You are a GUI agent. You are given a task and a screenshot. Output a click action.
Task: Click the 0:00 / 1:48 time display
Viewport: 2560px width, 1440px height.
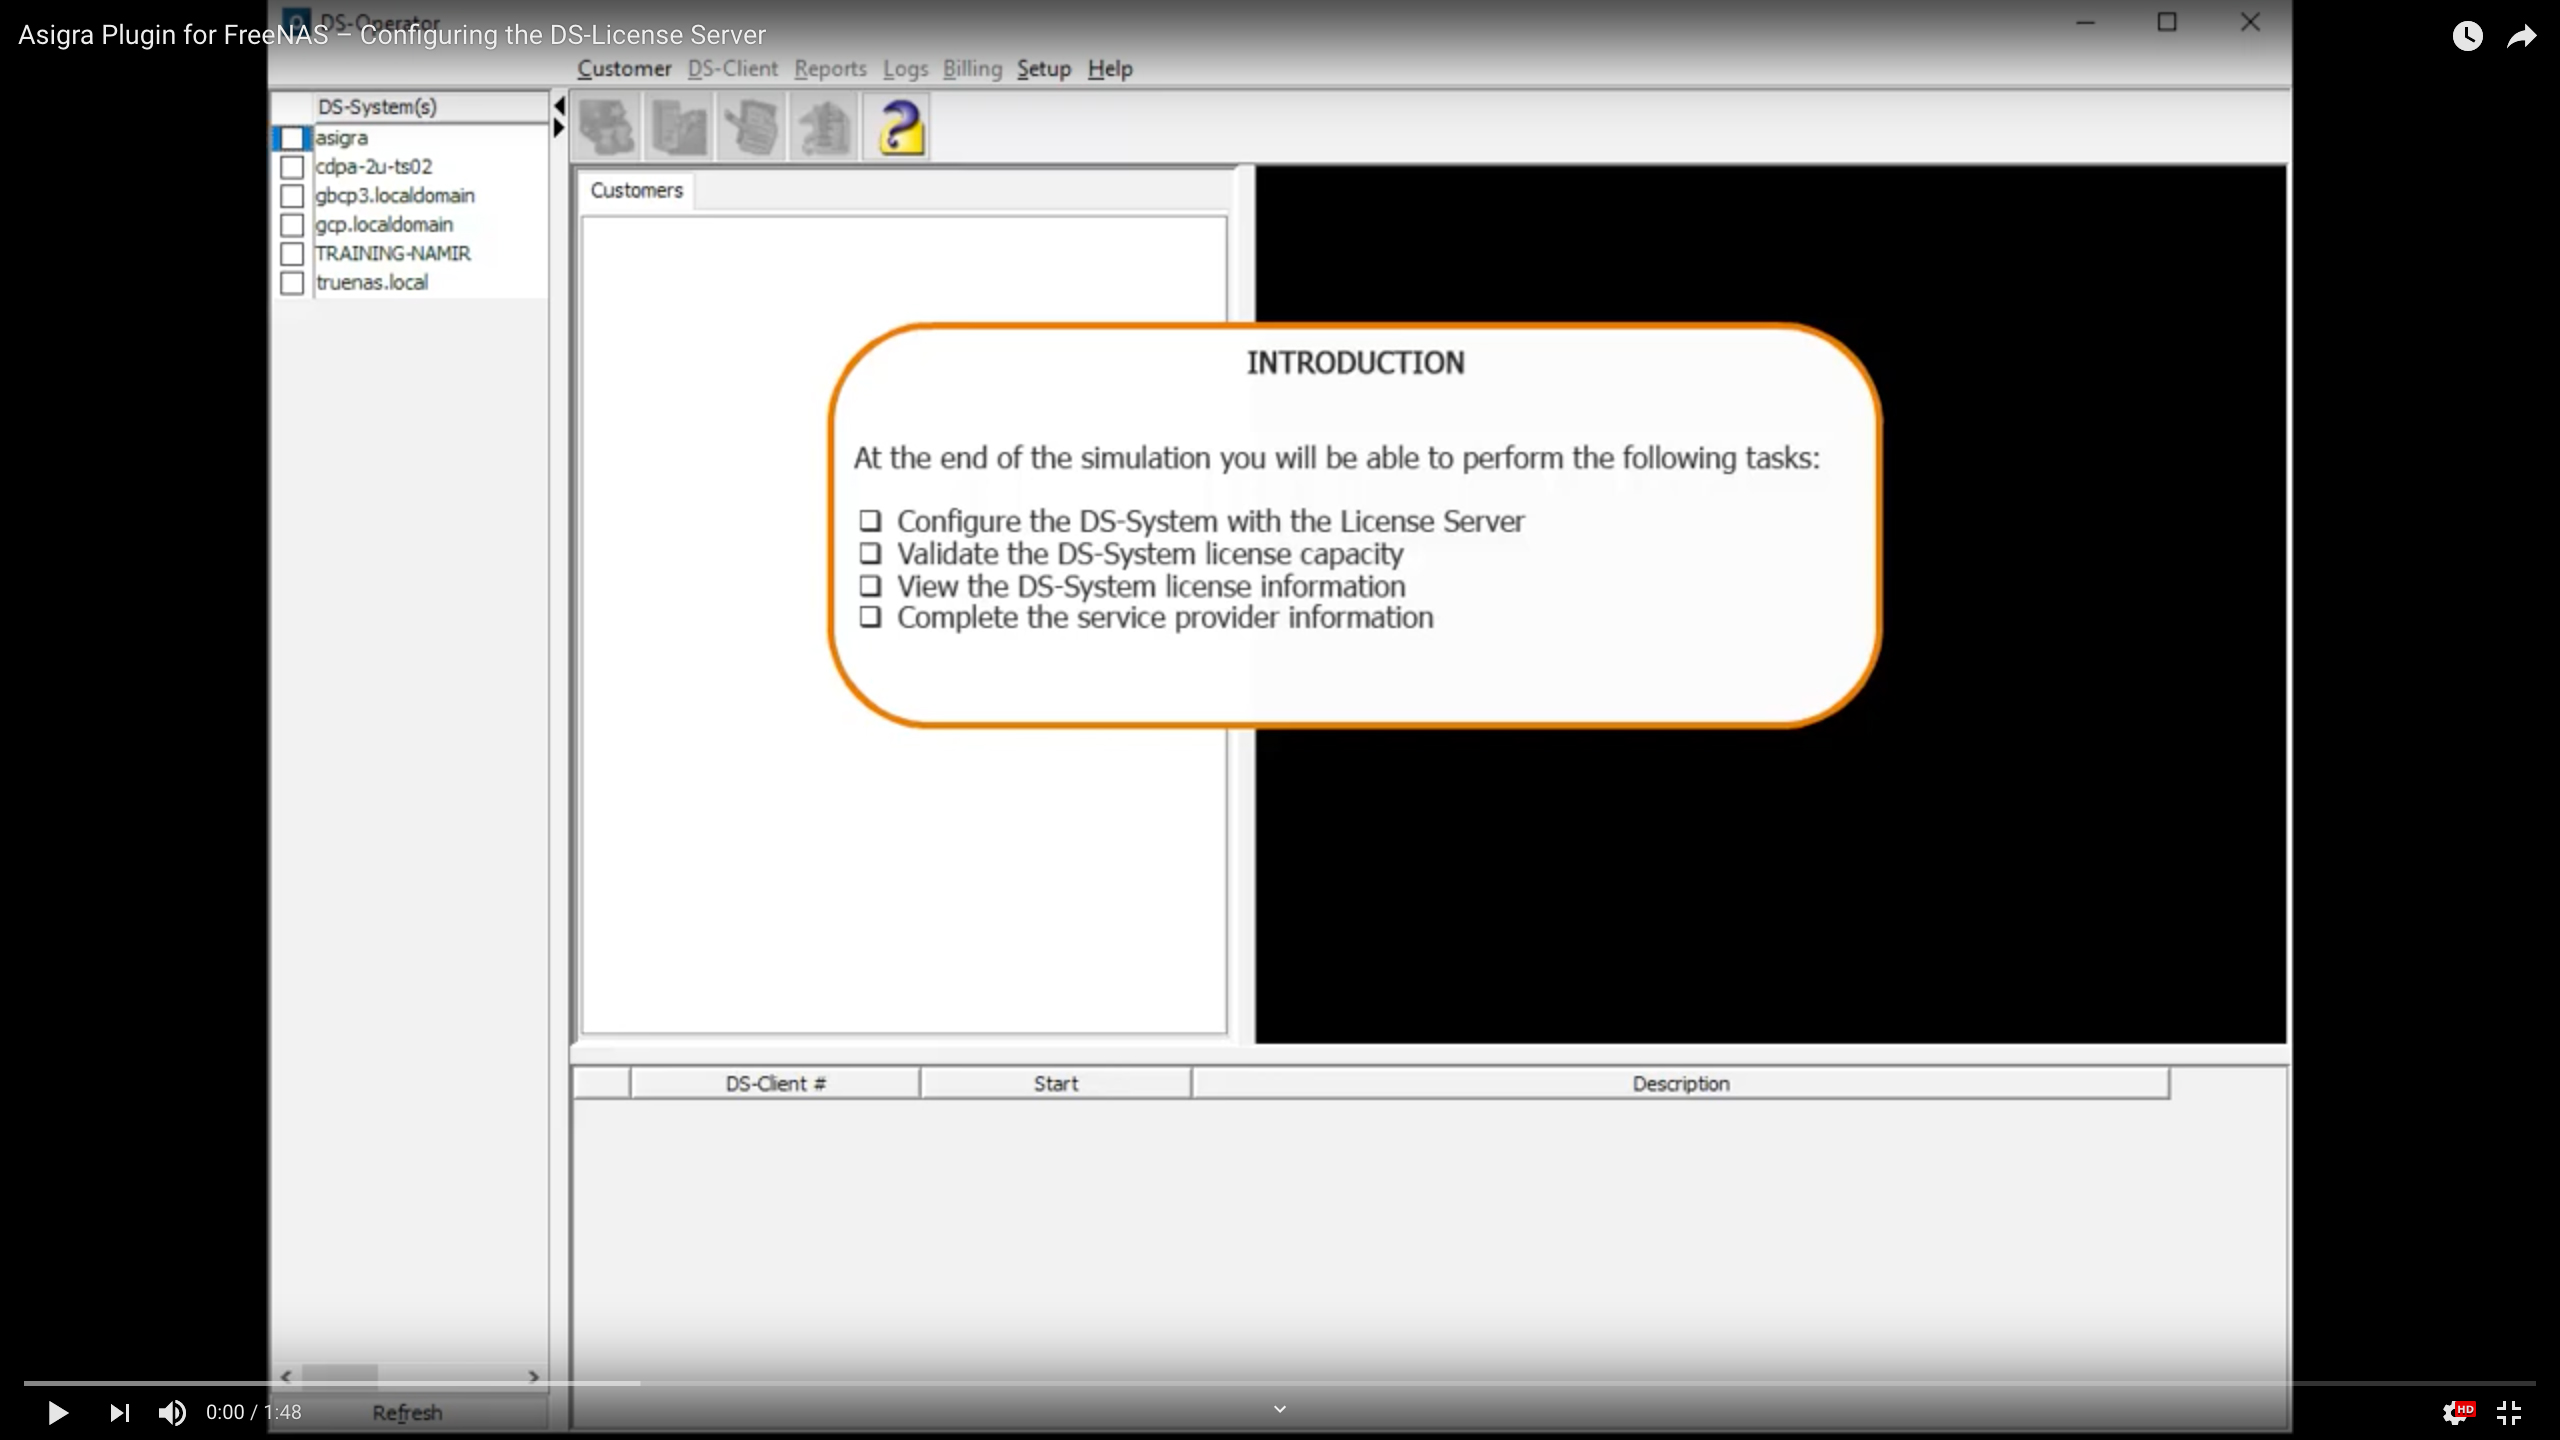click(254, 1412)
